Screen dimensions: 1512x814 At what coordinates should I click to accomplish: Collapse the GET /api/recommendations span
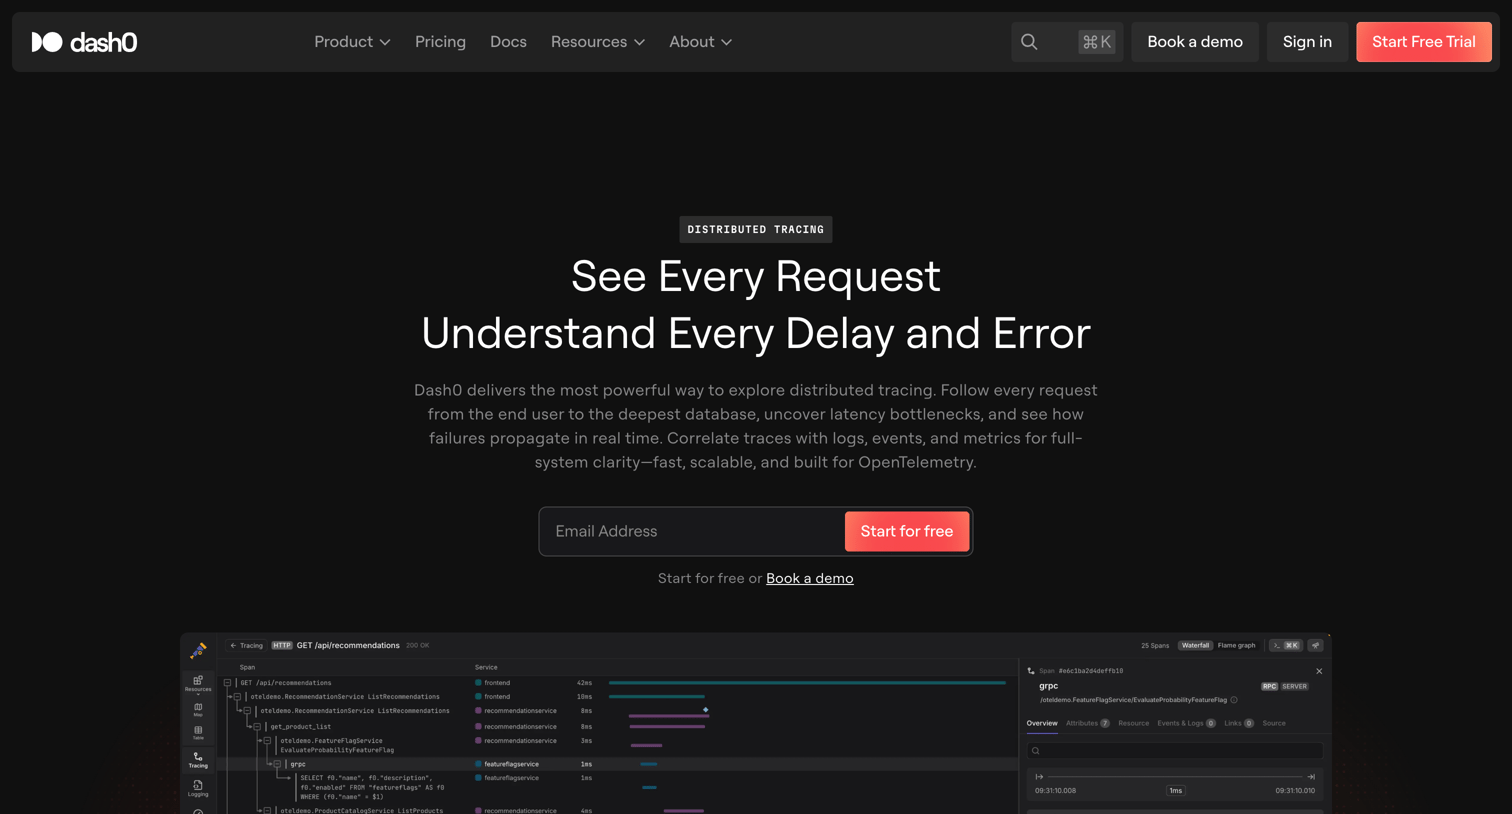[x=227, y=683]
